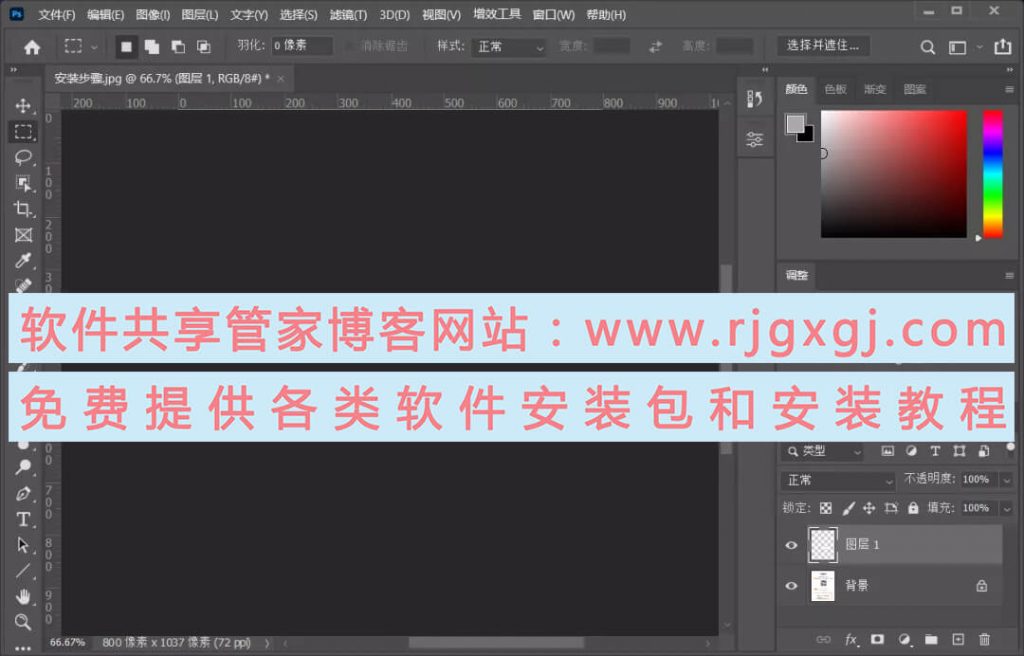Toggle filter for adjustment layers
1024x656 pixels.
[911, 451]
